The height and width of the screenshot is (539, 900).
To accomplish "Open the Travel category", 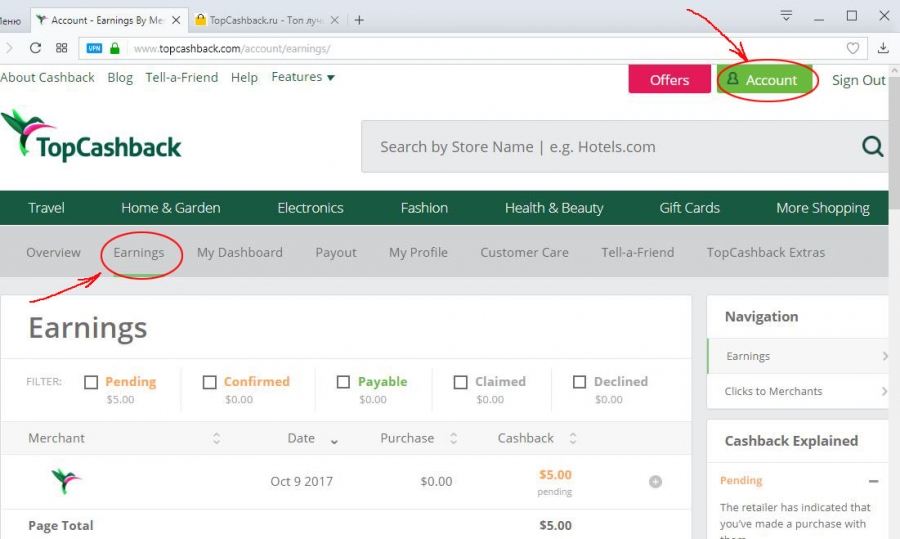I will pyautogui.click(x=46, y=208).
